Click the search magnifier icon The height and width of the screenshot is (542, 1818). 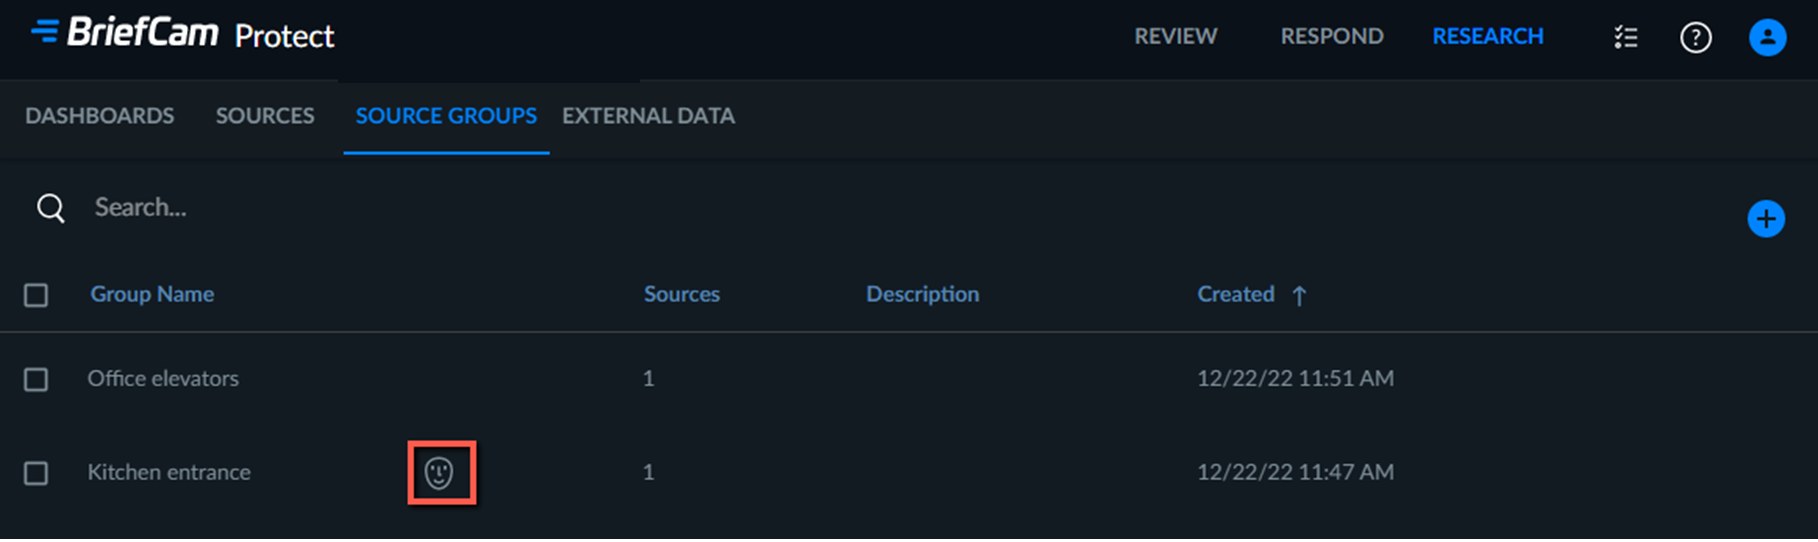coord(51,208)
